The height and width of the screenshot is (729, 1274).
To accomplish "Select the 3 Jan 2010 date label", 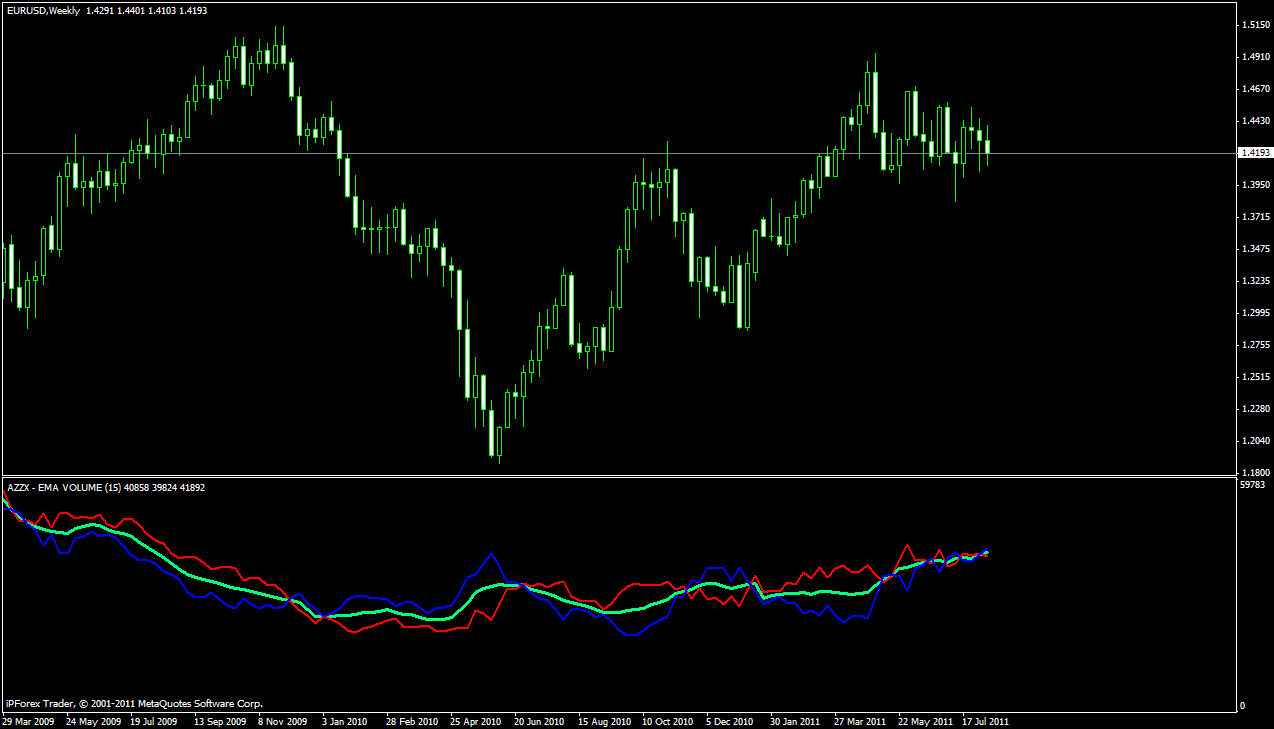I will pos(345,721).
